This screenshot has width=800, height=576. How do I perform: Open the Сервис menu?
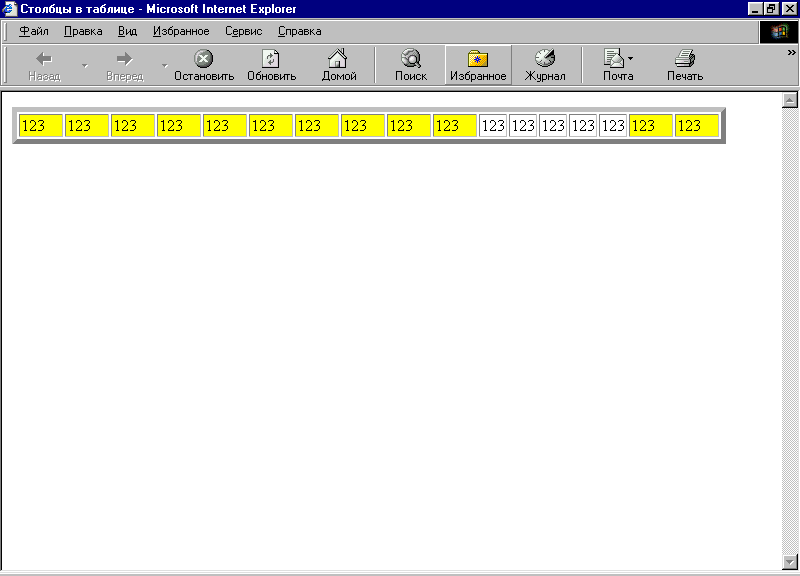[x=244, y=31]
